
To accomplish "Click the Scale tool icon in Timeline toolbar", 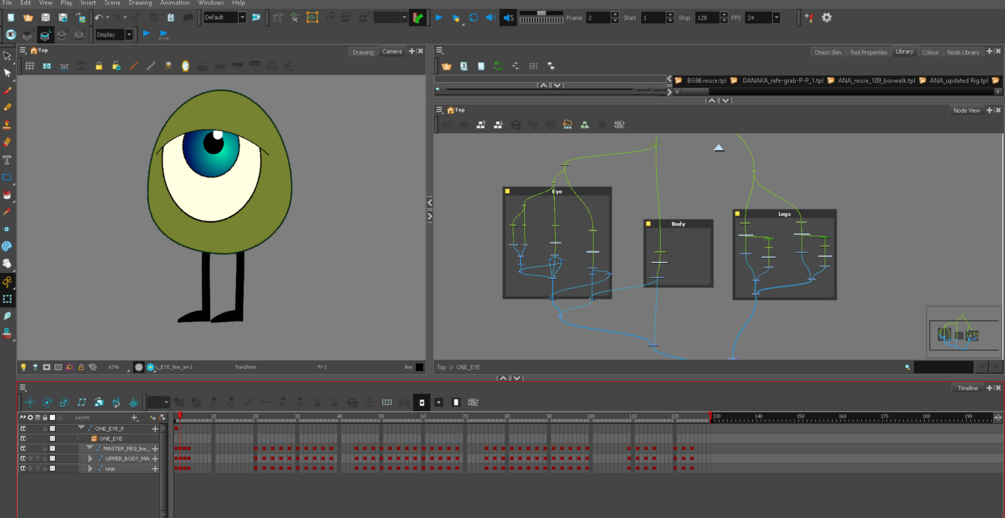I will pyautogui.click(x=65, y=402).
